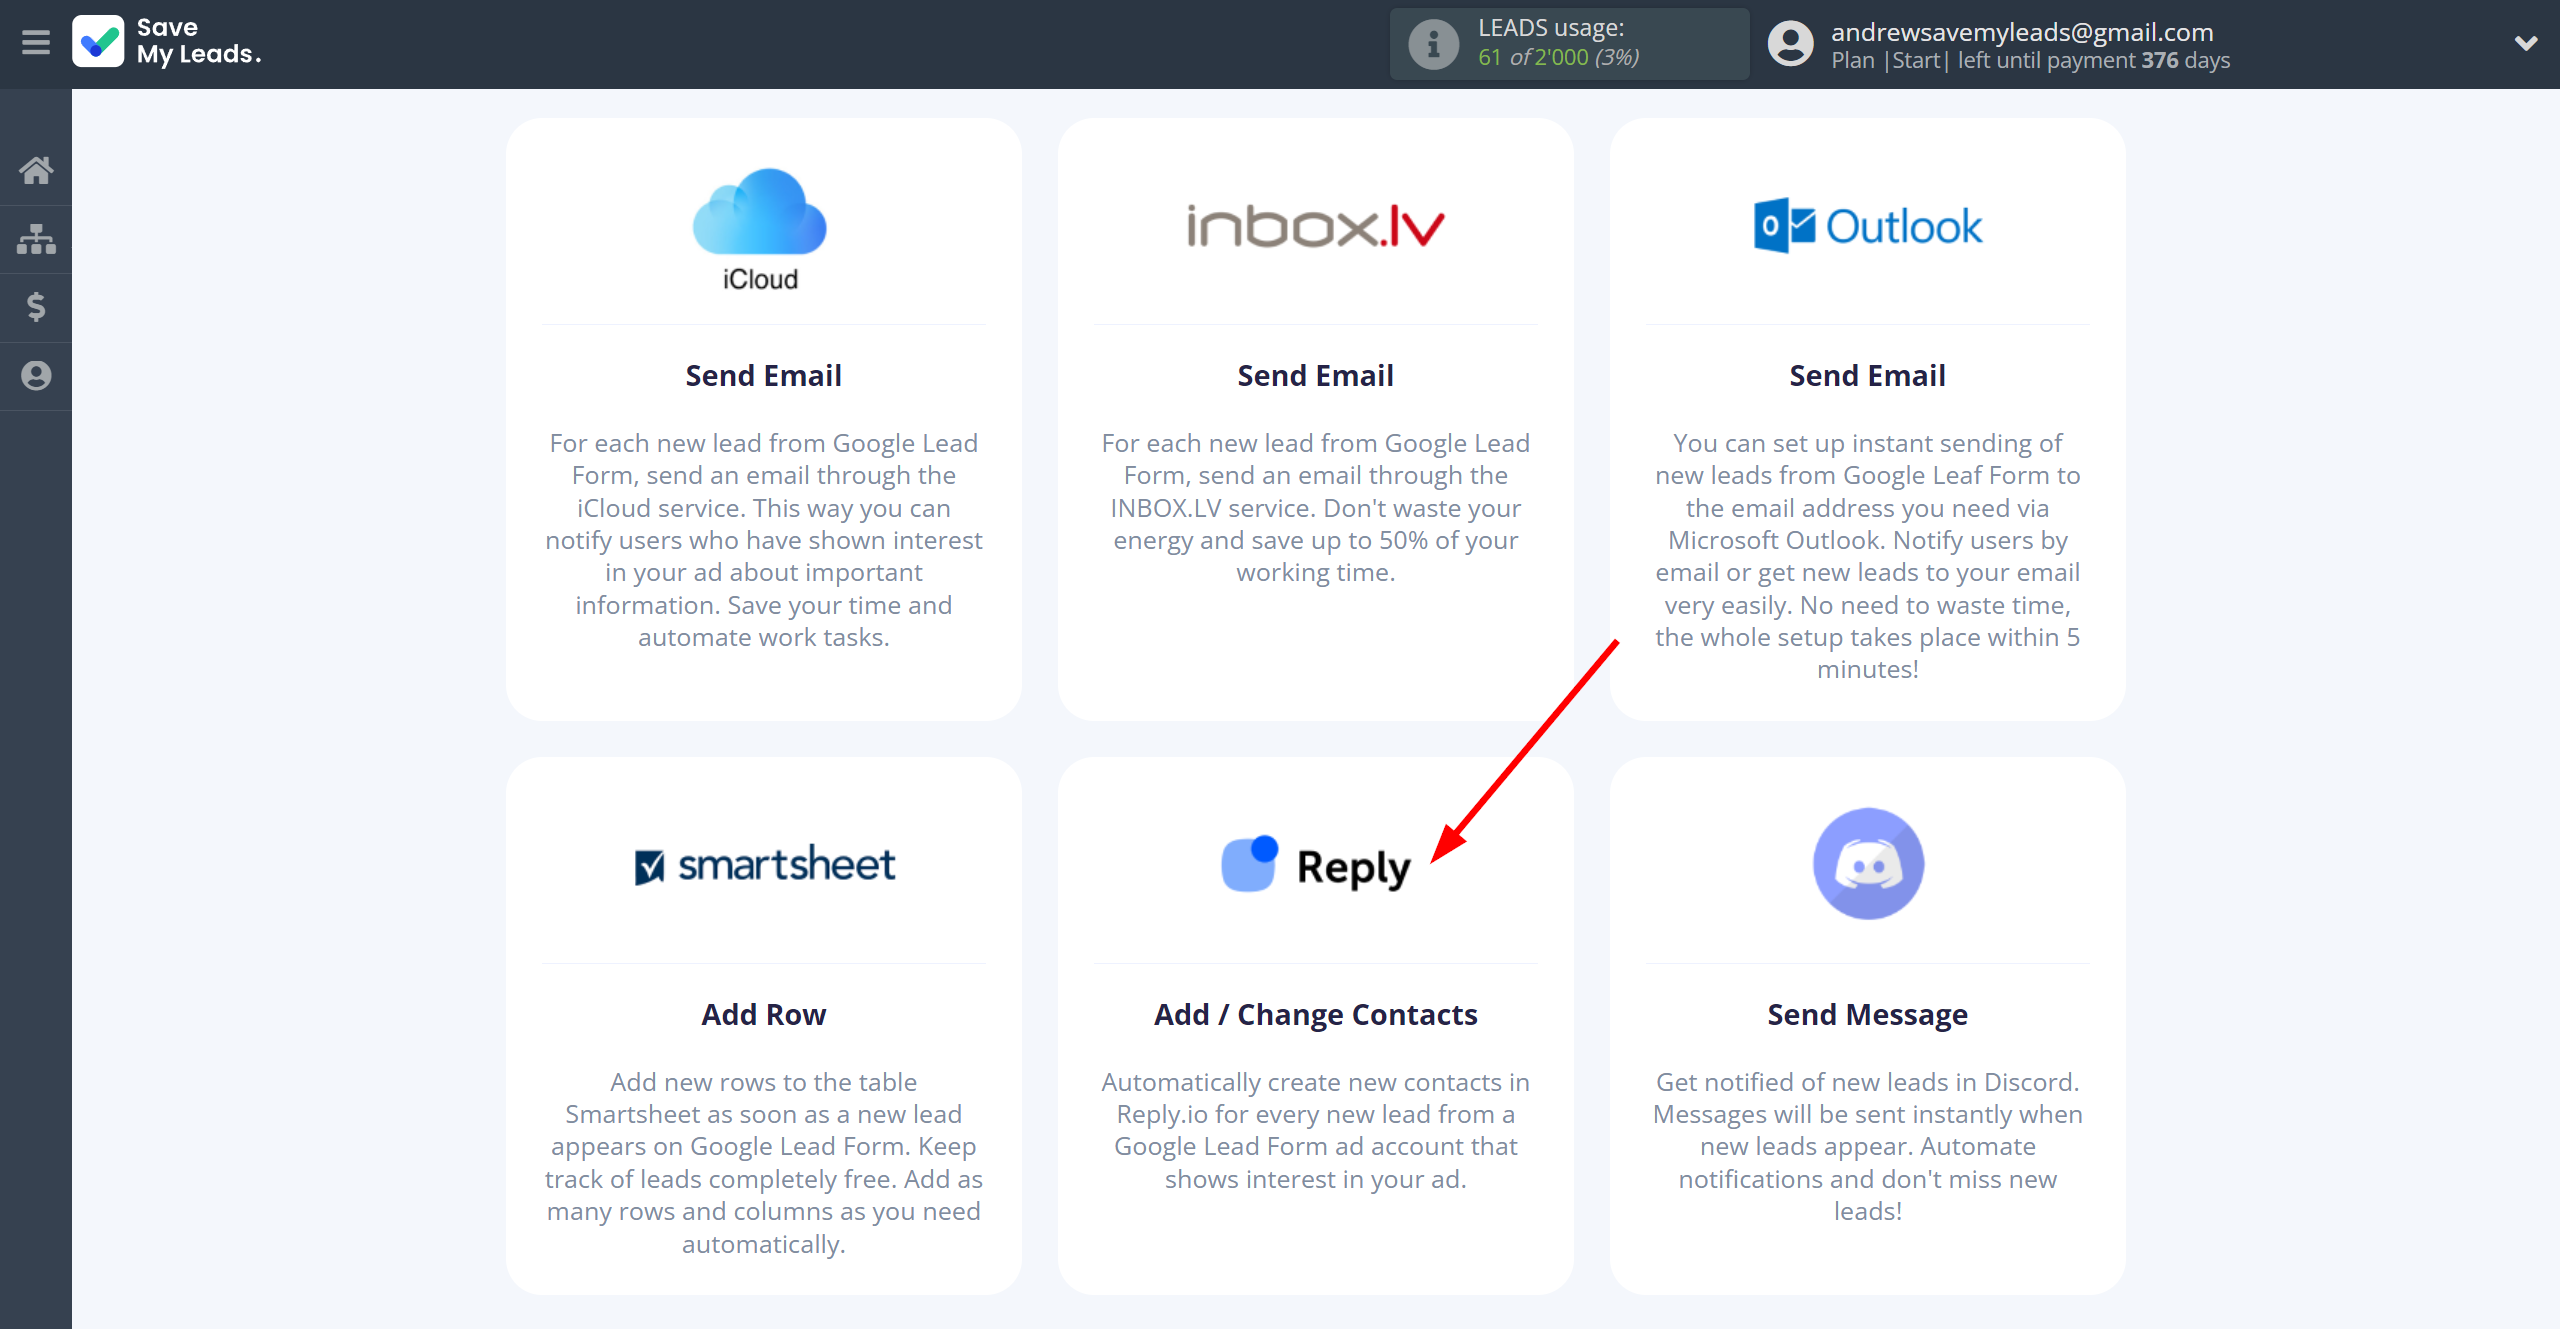Open the billing dollar icon in sidebar
The height and width of the screenshot is (1329, 2560).
coord(36,307)
